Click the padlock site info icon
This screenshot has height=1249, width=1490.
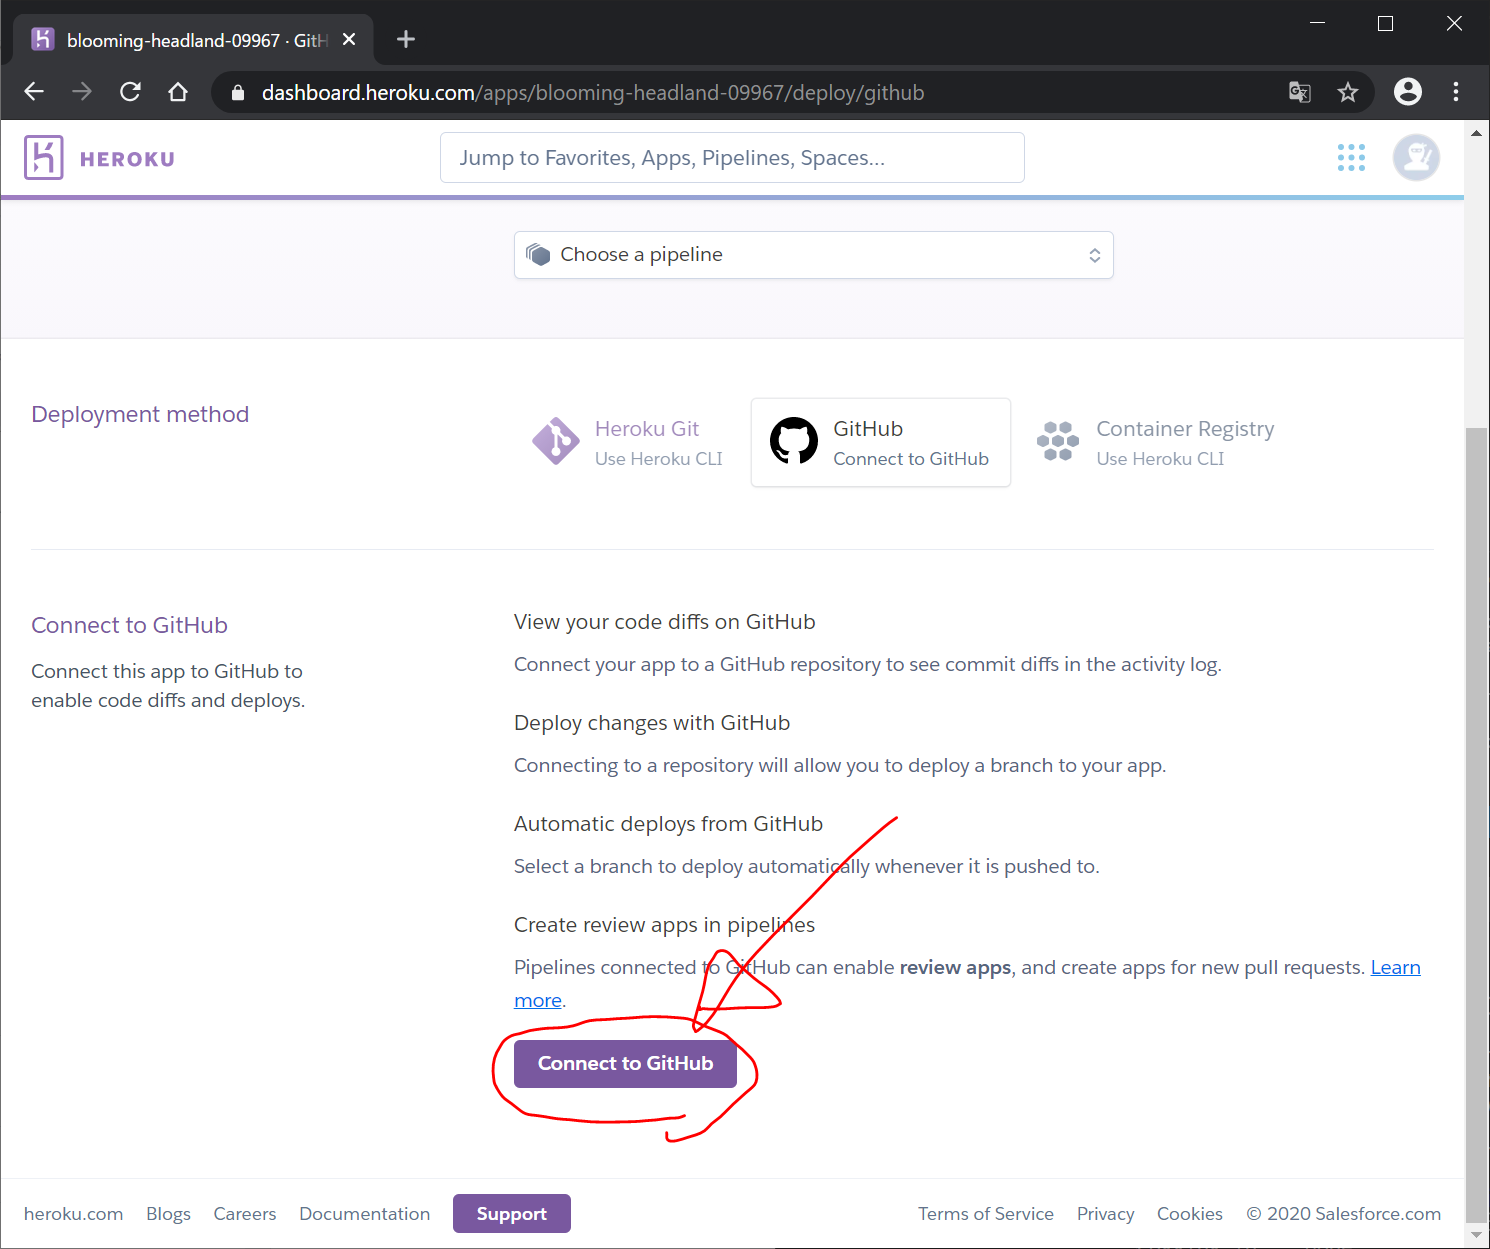[238, 93]
